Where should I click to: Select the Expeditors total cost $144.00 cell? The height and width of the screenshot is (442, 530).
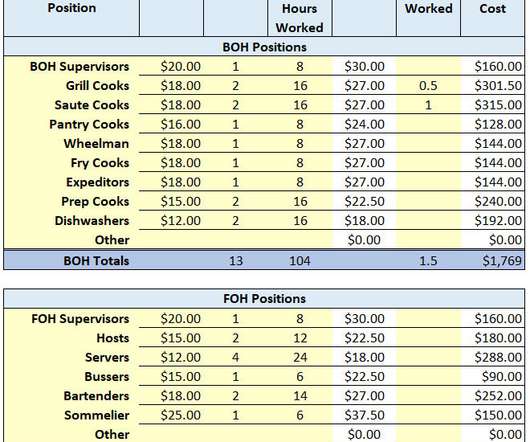tap(492, 182)
